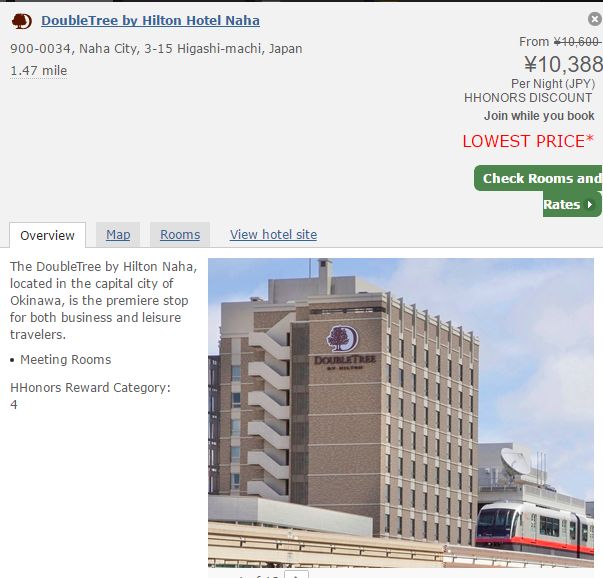Viewport: 603px width, 578px height.
Task: Select the Overview tab
Action: tap(47, 235)
